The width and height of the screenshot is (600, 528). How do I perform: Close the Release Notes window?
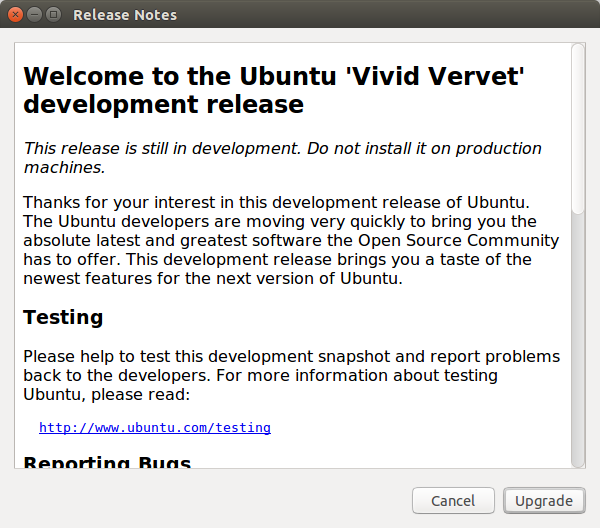pos(15,15)
